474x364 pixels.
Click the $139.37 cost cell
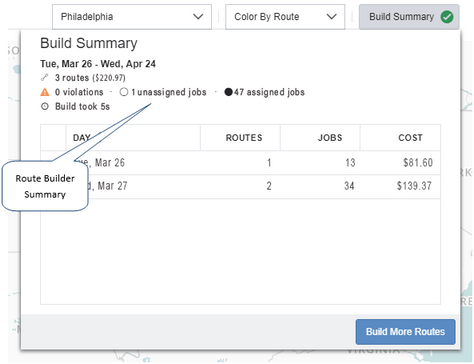(x=414, y=186)
